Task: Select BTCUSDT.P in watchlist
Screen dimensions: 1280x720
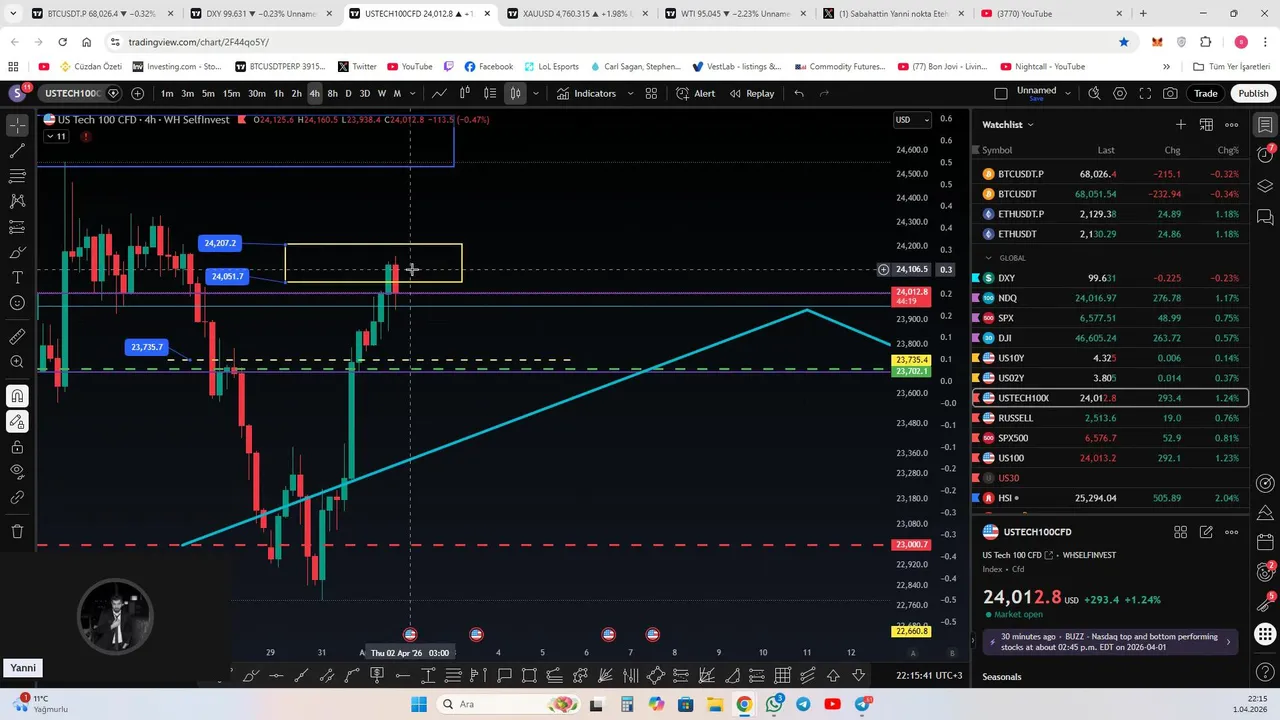Action: tap(1110, 174)
